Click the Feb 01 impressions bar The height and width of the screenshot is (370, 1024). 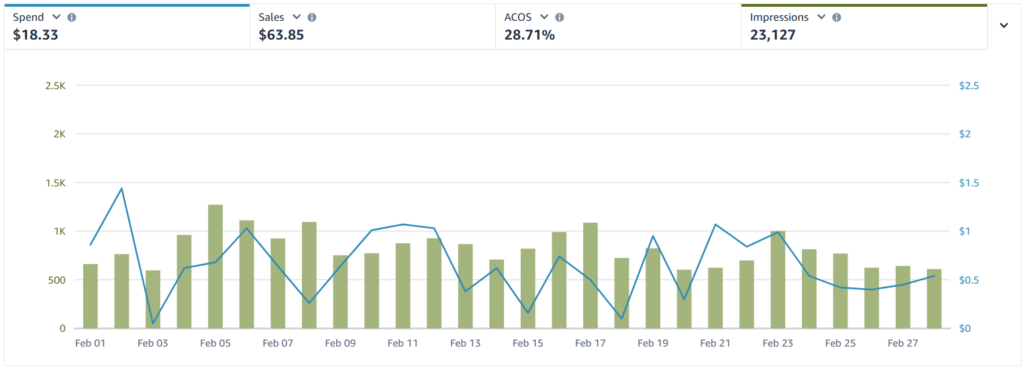coord(90,296)
